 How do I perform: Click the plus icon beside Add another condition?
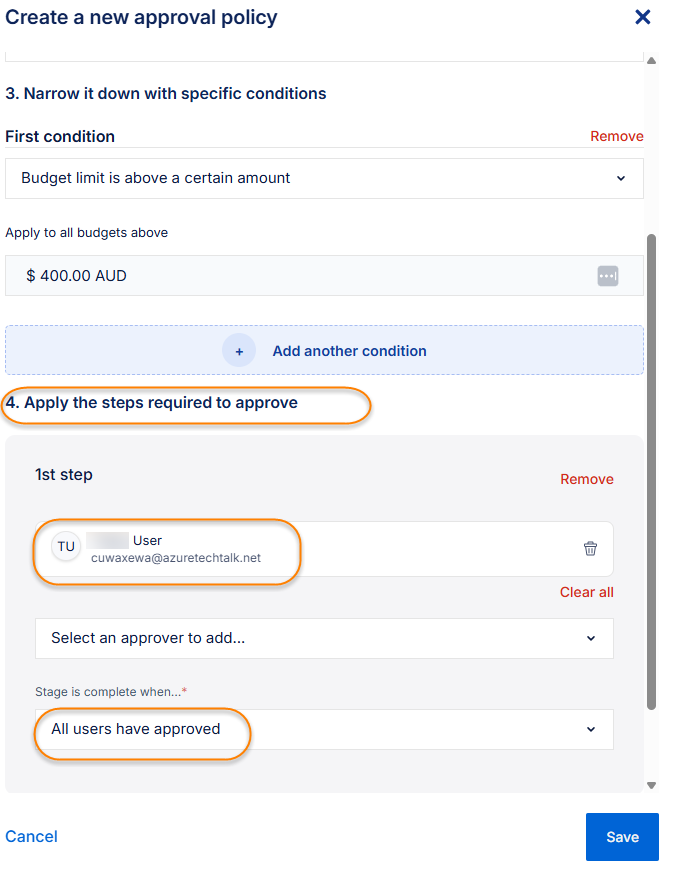[239, 351]
